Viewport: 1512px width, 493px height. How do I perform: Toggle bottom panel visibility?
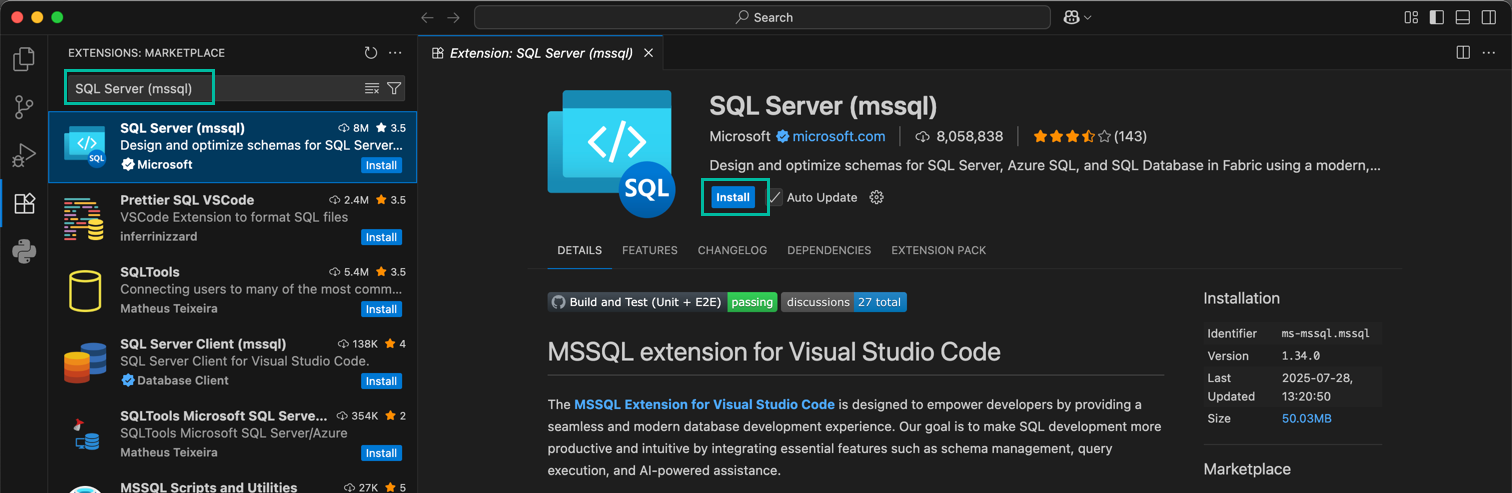(1463, 17)
